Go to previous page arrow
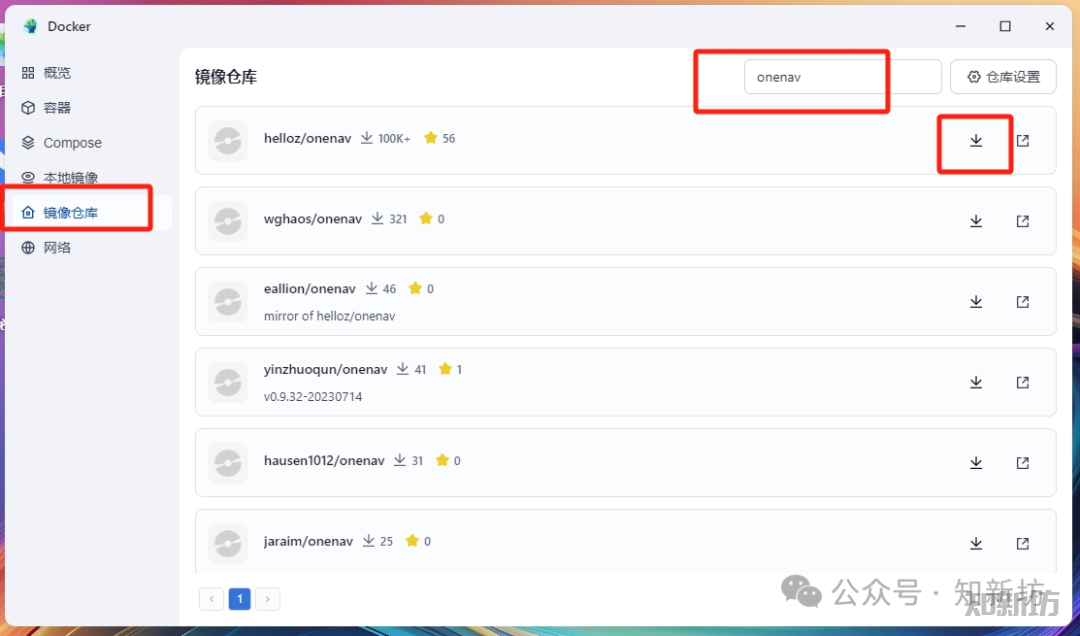 point(211,599)
